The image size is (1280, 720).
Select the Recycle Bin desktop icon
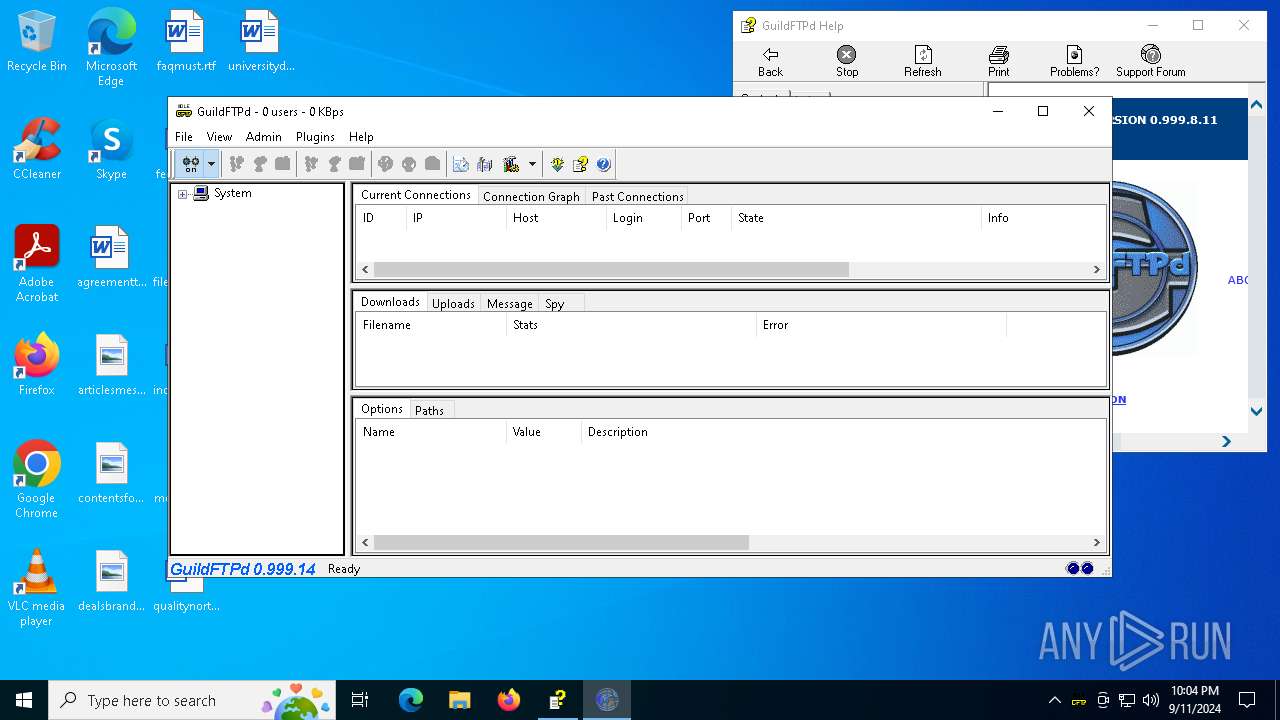pyautogui.click(x=37, y=42)
